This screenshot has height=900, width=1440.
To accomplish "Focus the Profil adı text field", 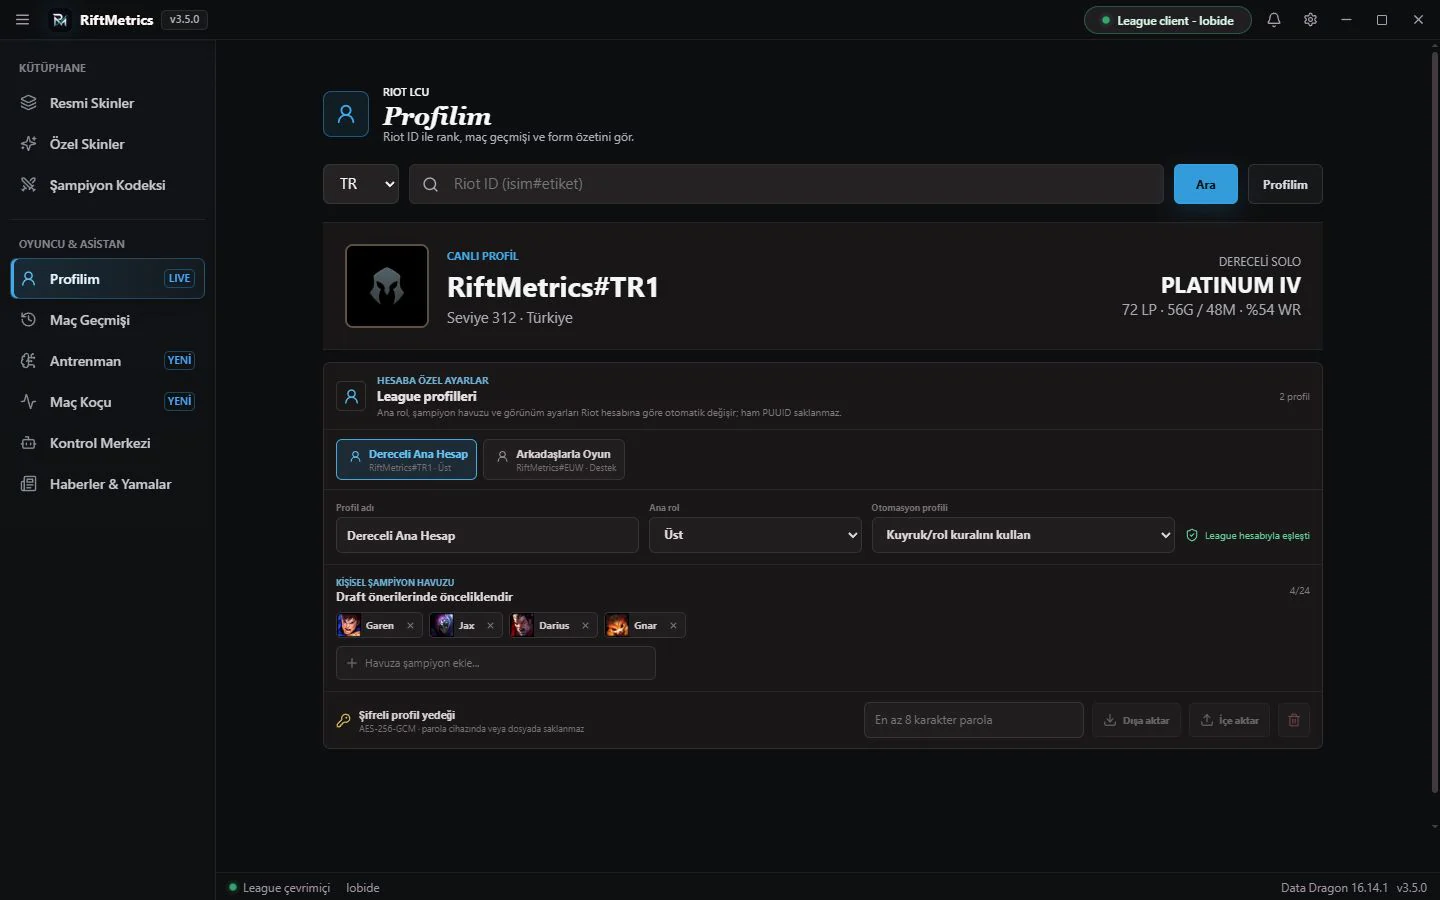I will [487, 535].
